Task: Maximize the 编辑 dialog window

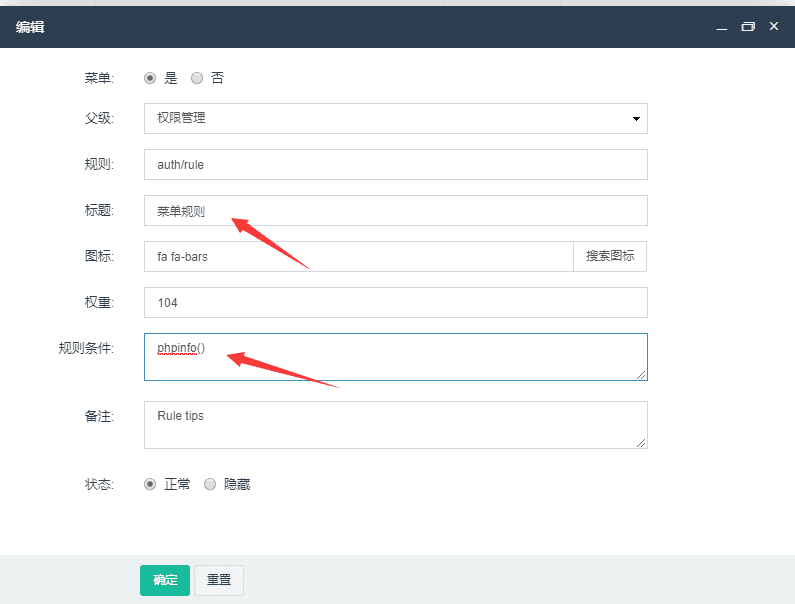Action: pyautogui.click(x=747, y=27)
